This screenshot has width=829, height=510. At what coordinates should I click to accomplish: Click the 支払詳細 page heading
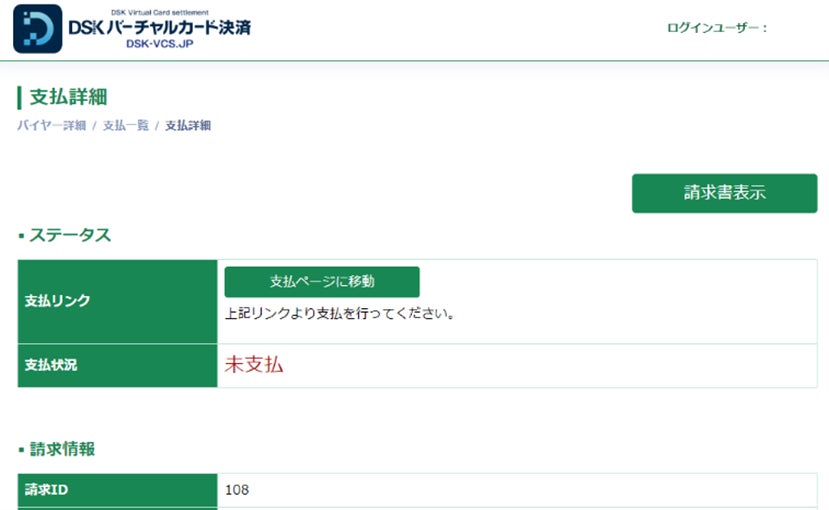click(x=69, y=97)
